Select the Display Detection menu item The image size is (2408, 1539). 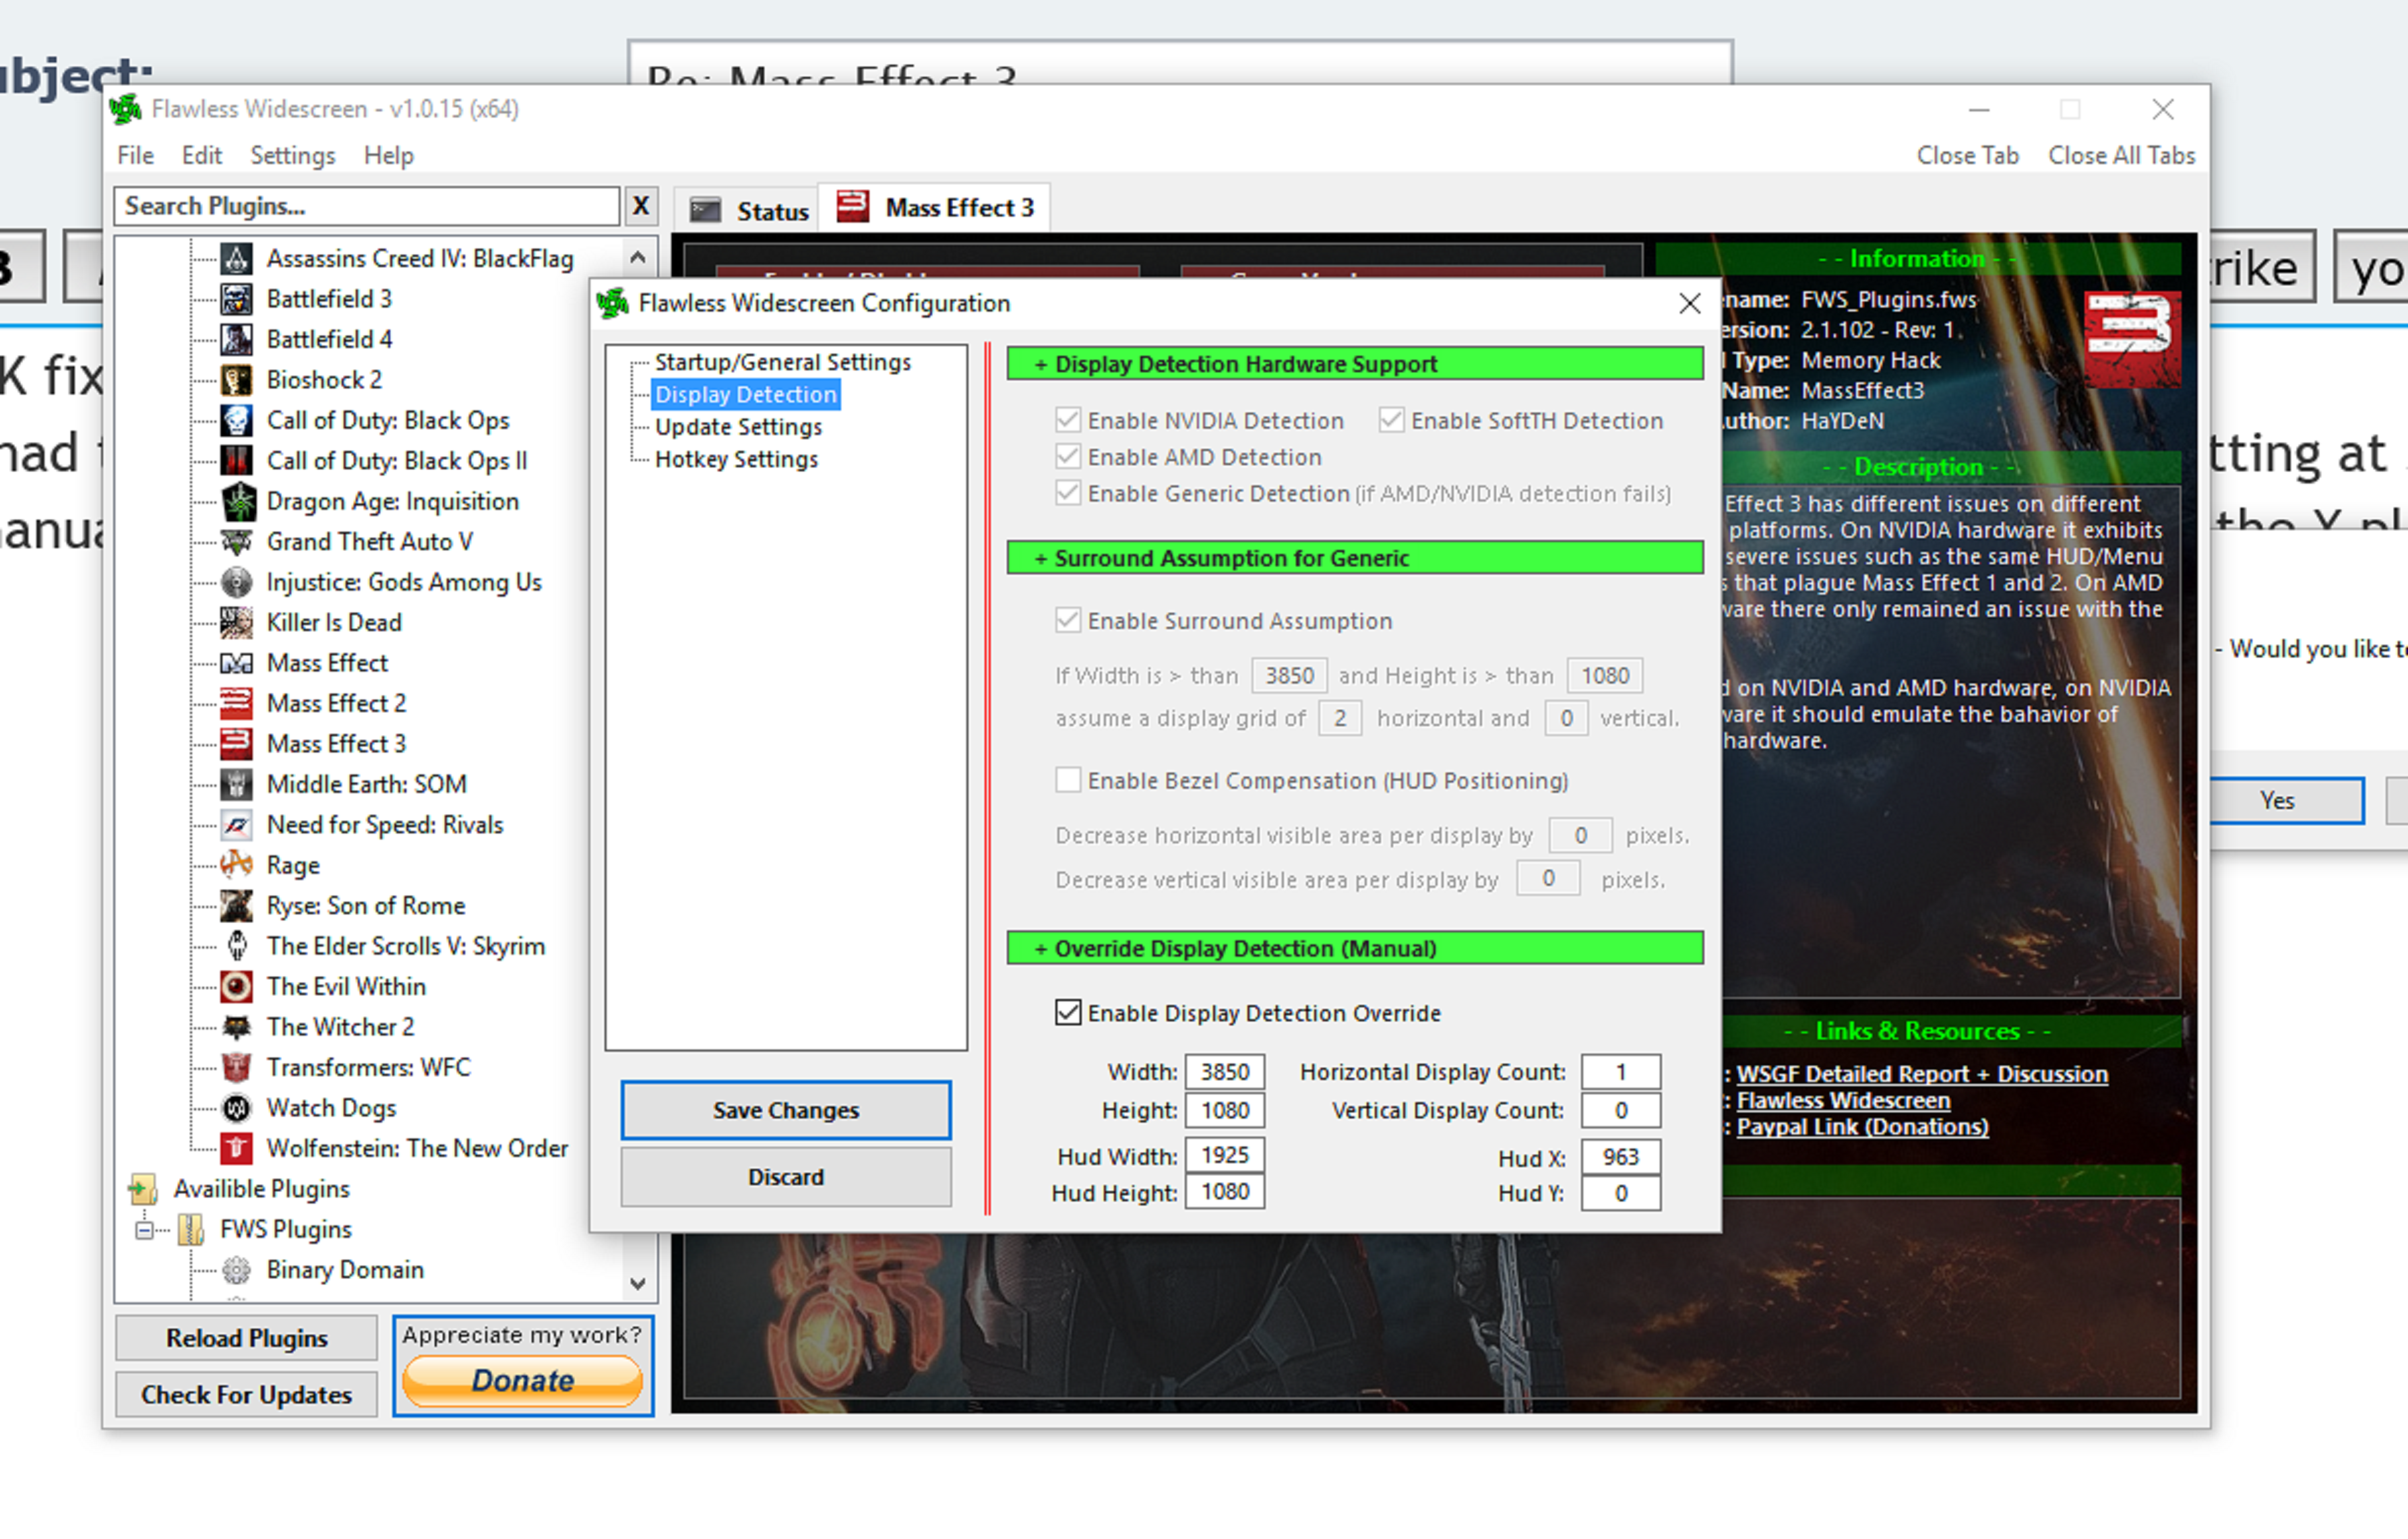click(x=743, y=393)
